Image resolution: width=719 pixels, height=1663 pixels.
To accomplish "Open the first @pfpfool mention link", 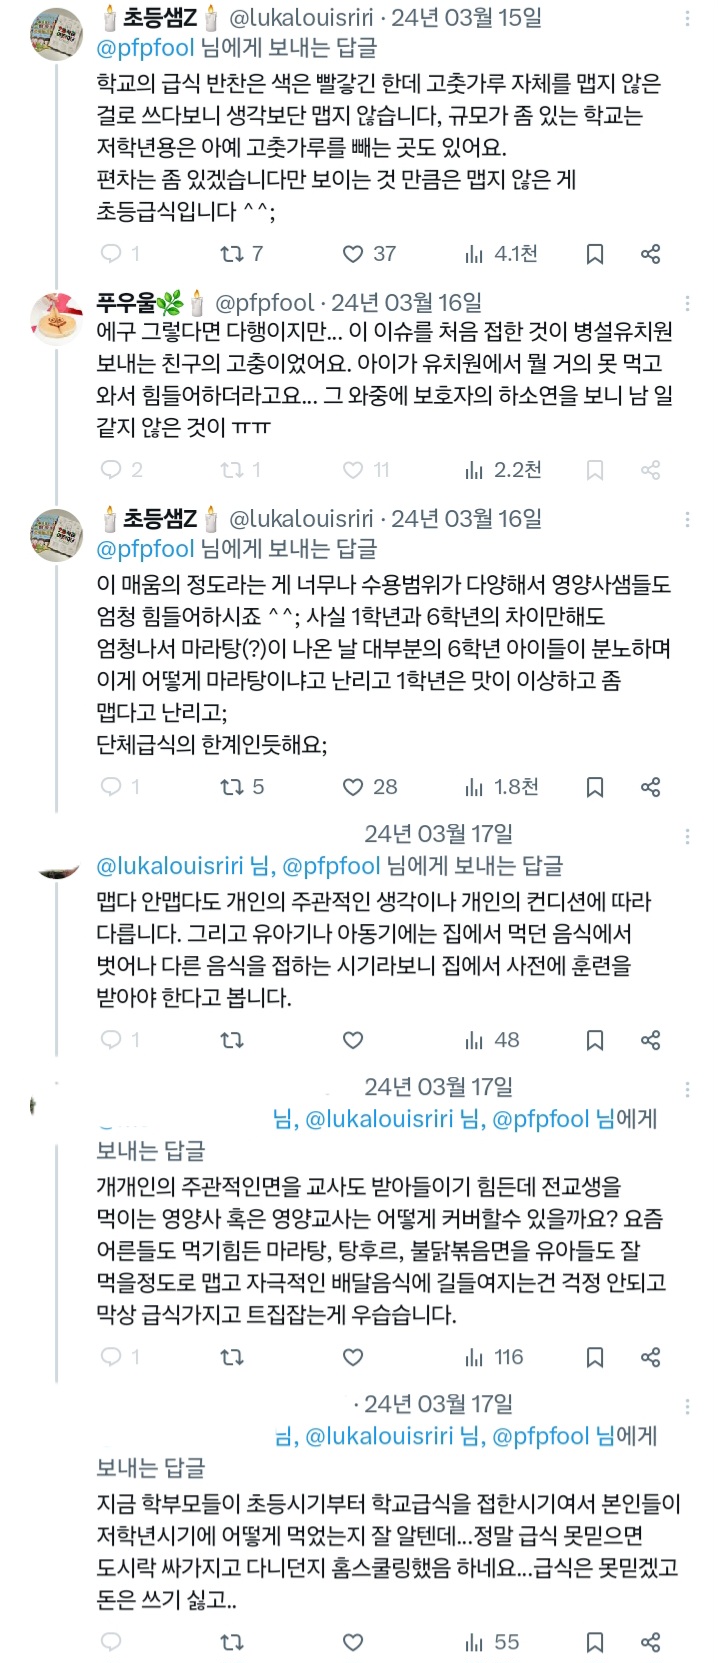I will tap(145, 47).
